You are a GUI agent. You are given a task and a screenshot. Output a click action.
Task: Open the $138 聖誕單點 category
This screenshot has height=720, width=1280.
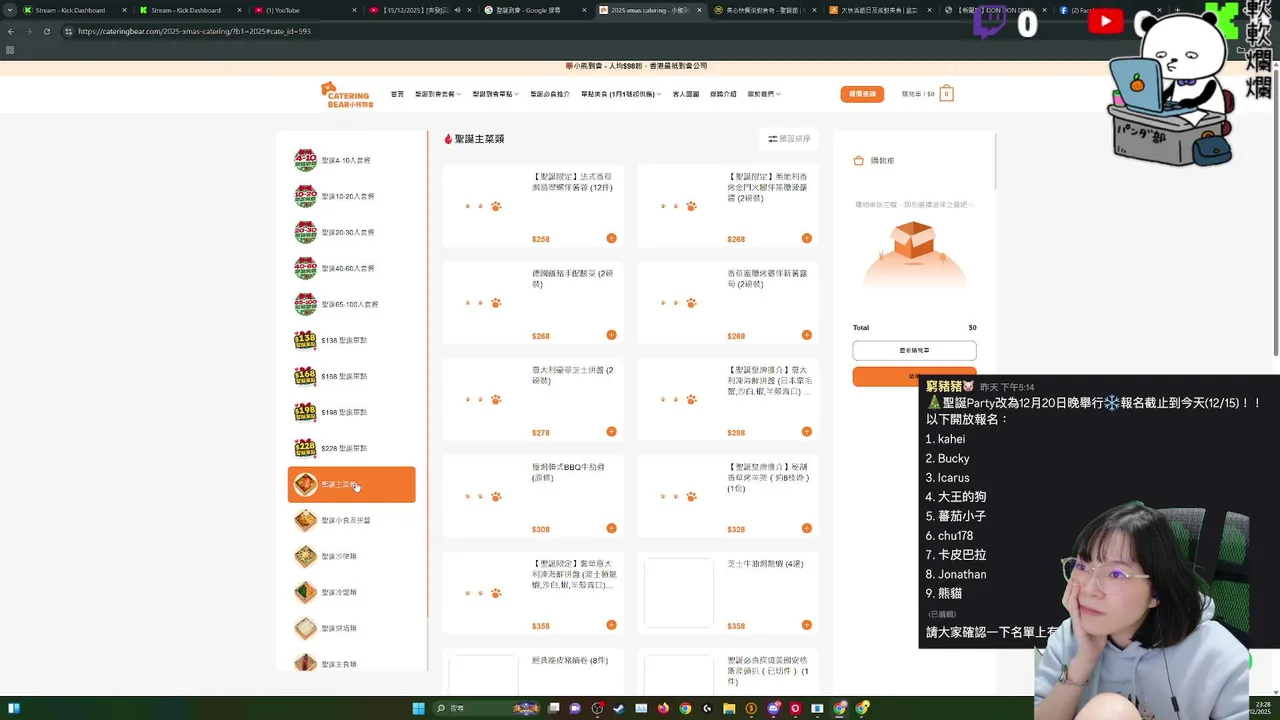click(351, 340)
